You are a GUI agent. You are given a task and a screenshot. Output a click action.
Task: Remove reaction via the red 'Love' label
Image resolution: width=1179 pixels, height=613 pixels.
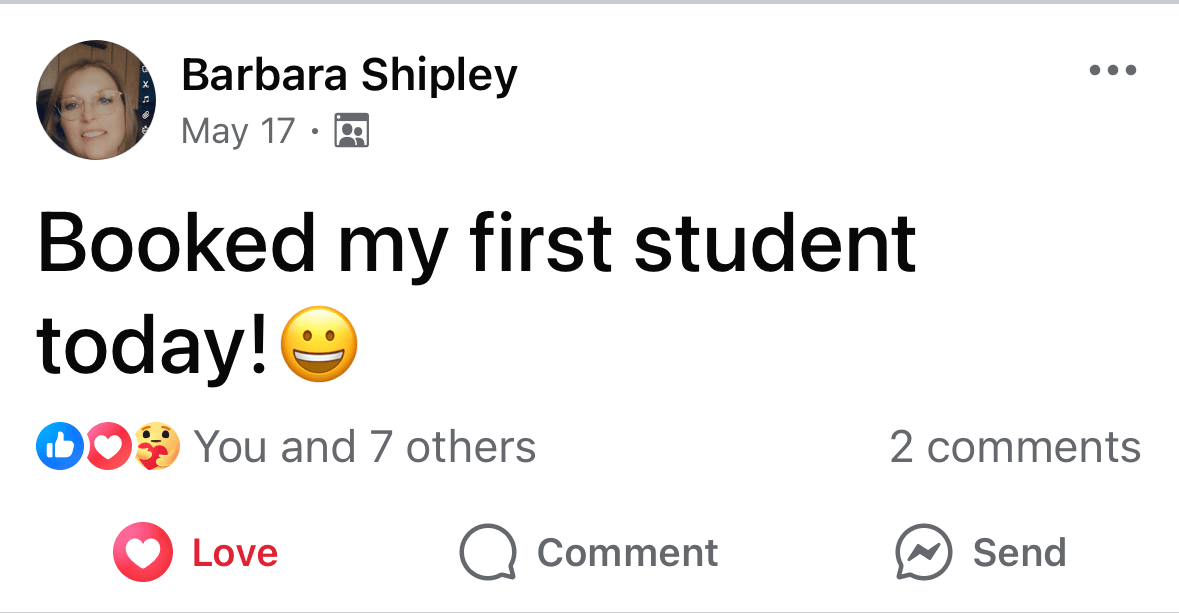pos(235,553)
